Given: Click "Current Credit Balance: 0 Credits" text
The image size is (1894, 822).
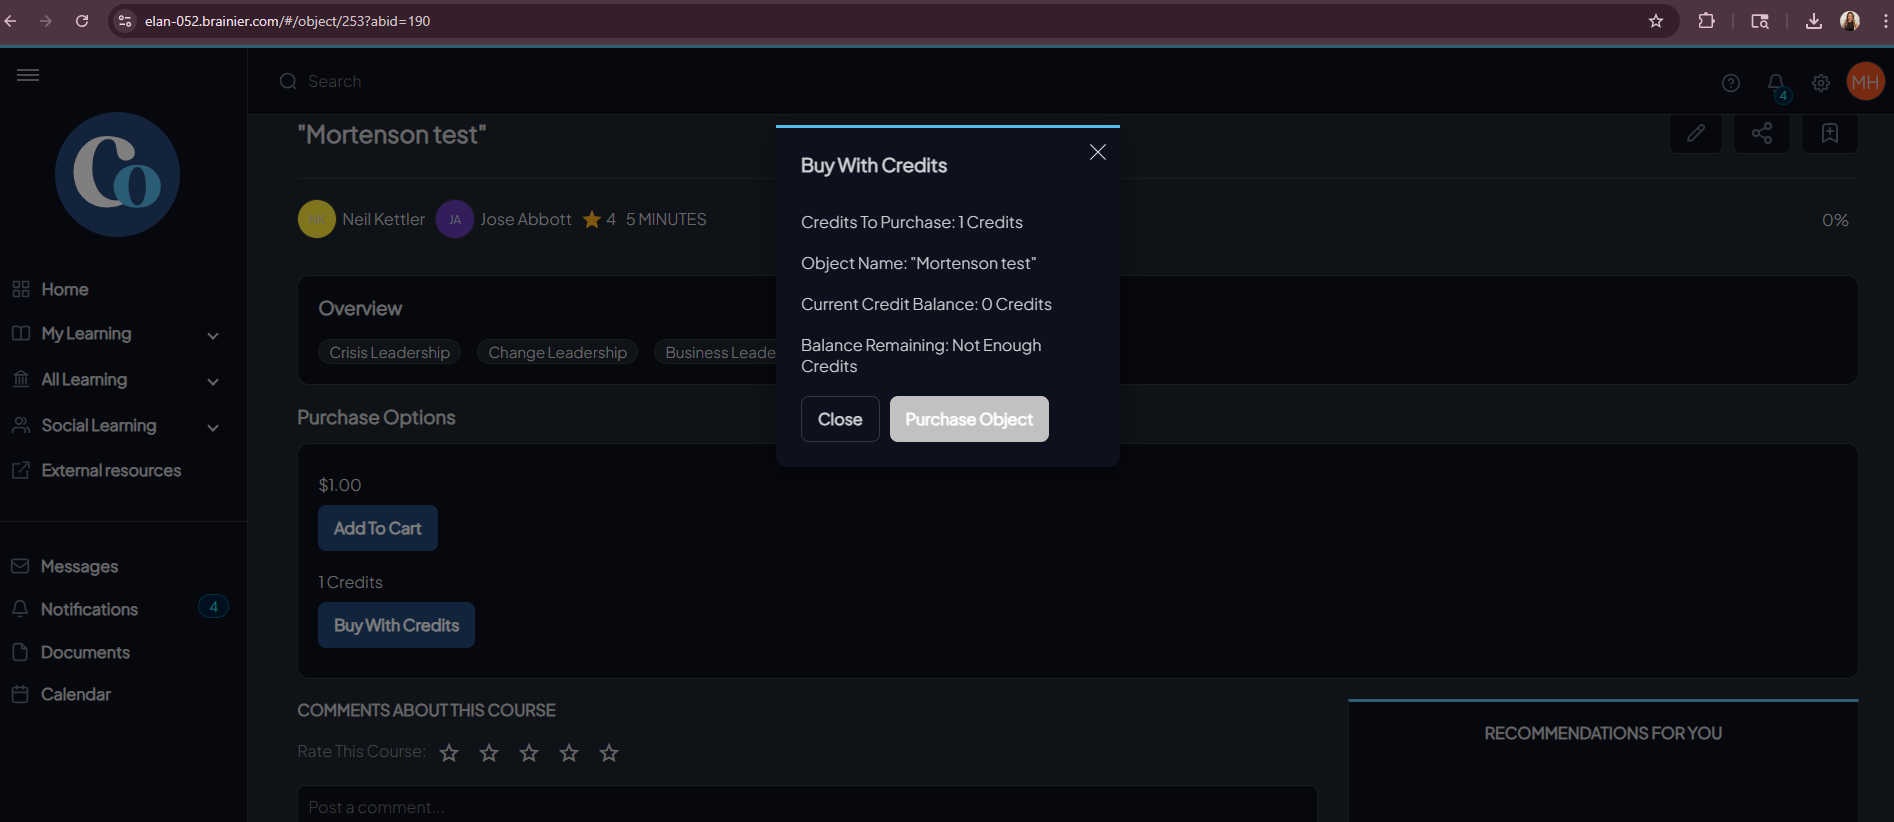Looking at the screenshot, I should tap(926, 304).
